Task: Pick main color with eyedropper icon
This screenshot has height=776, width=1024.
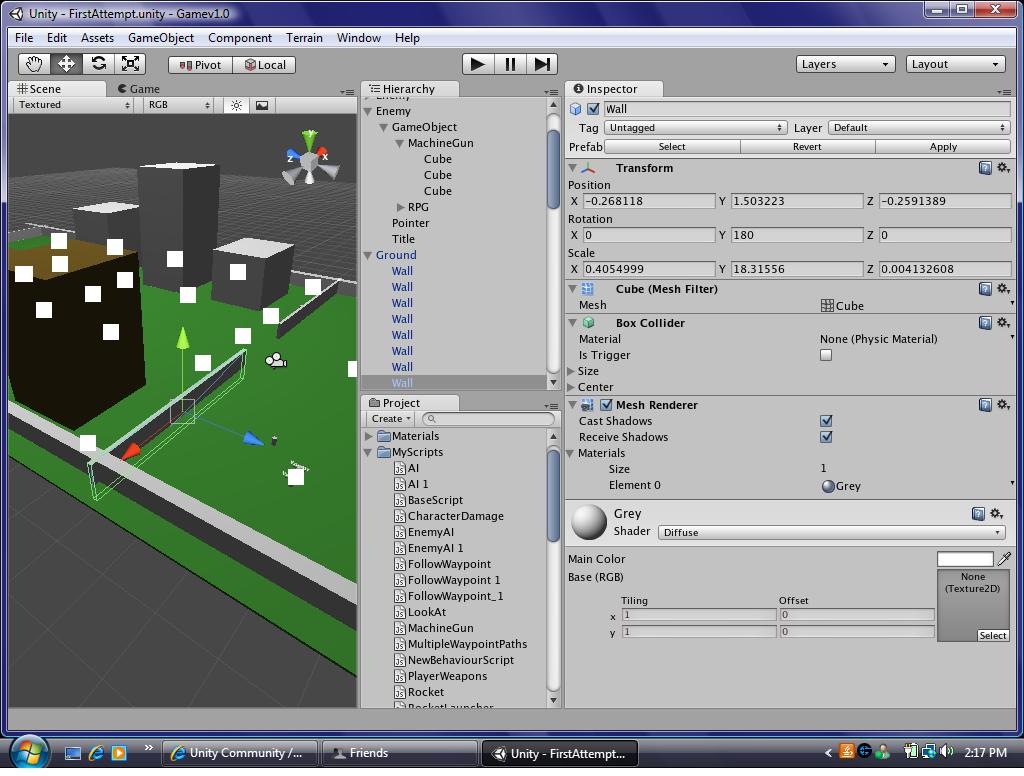Action: pos(1004,559)
